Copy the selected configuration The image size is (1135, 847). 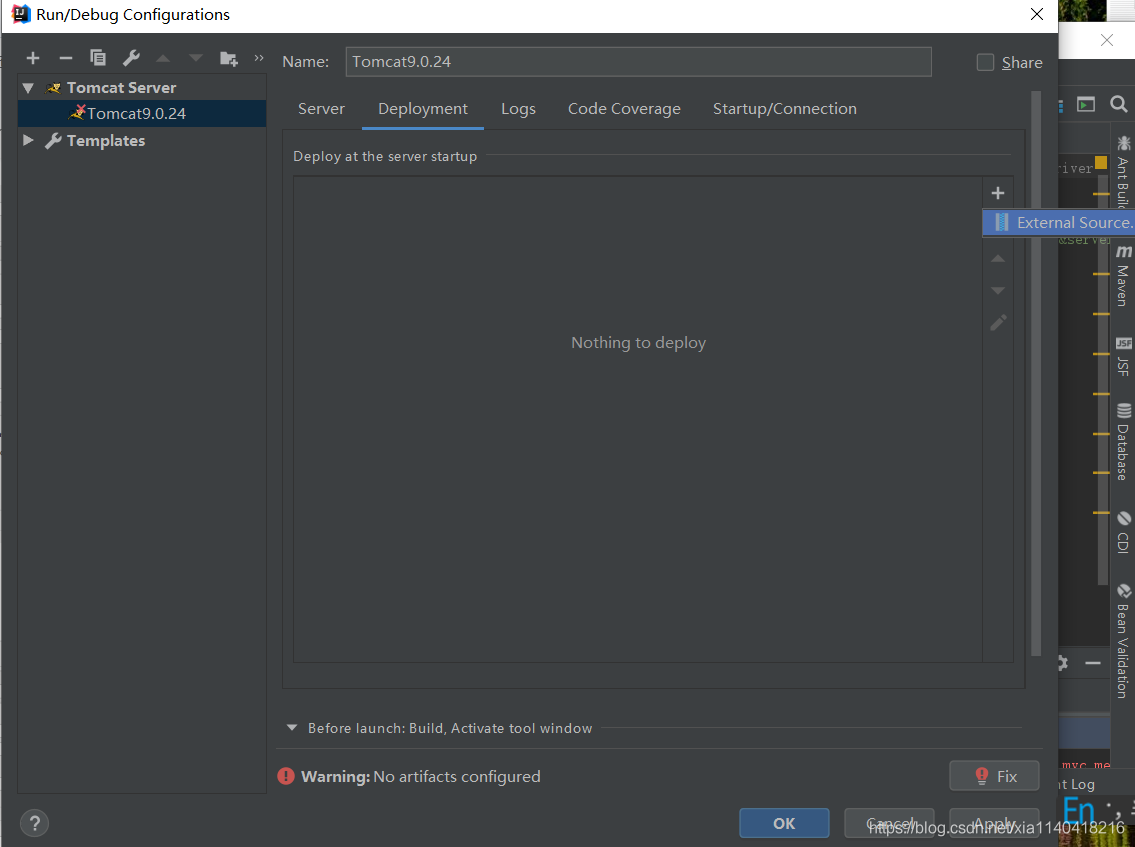point(98,58)
